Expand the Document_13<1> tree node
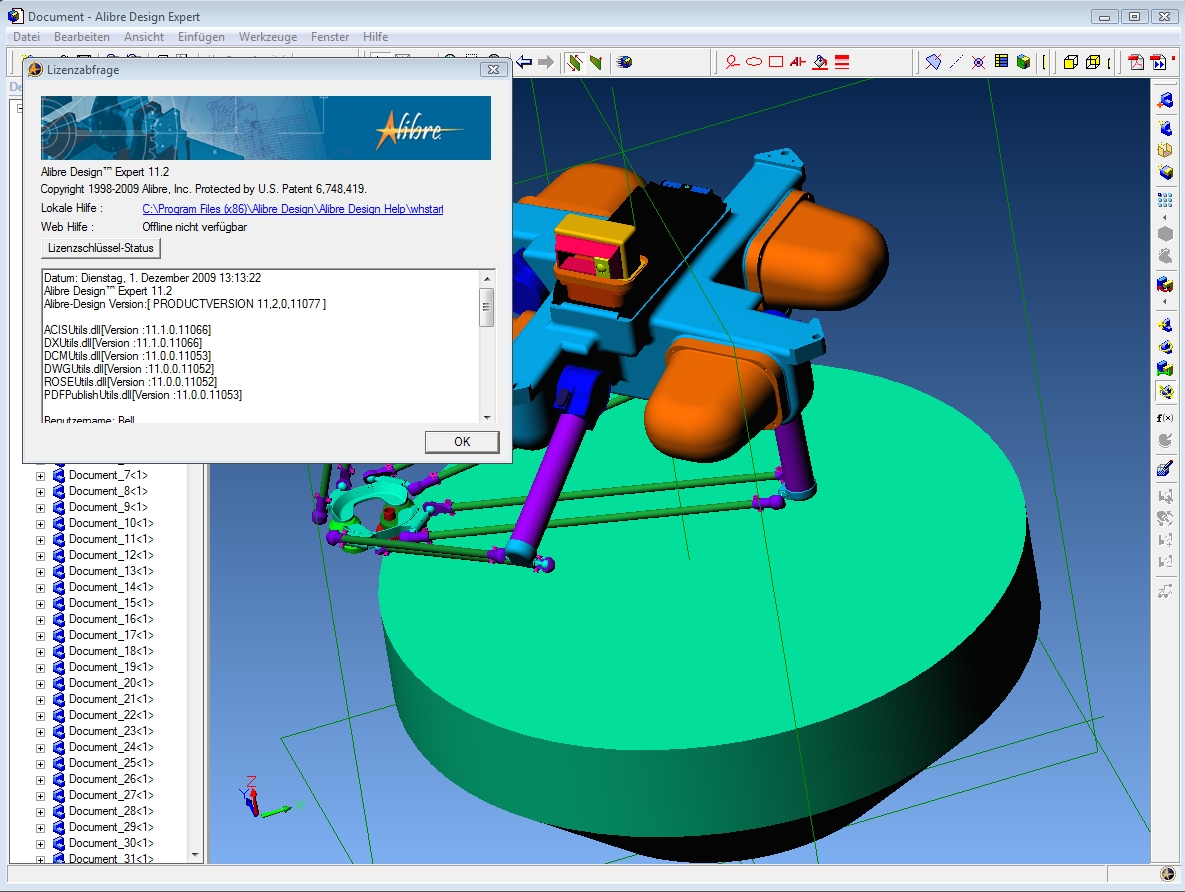This screenshot has height=892, width=1185. [41, 571]
